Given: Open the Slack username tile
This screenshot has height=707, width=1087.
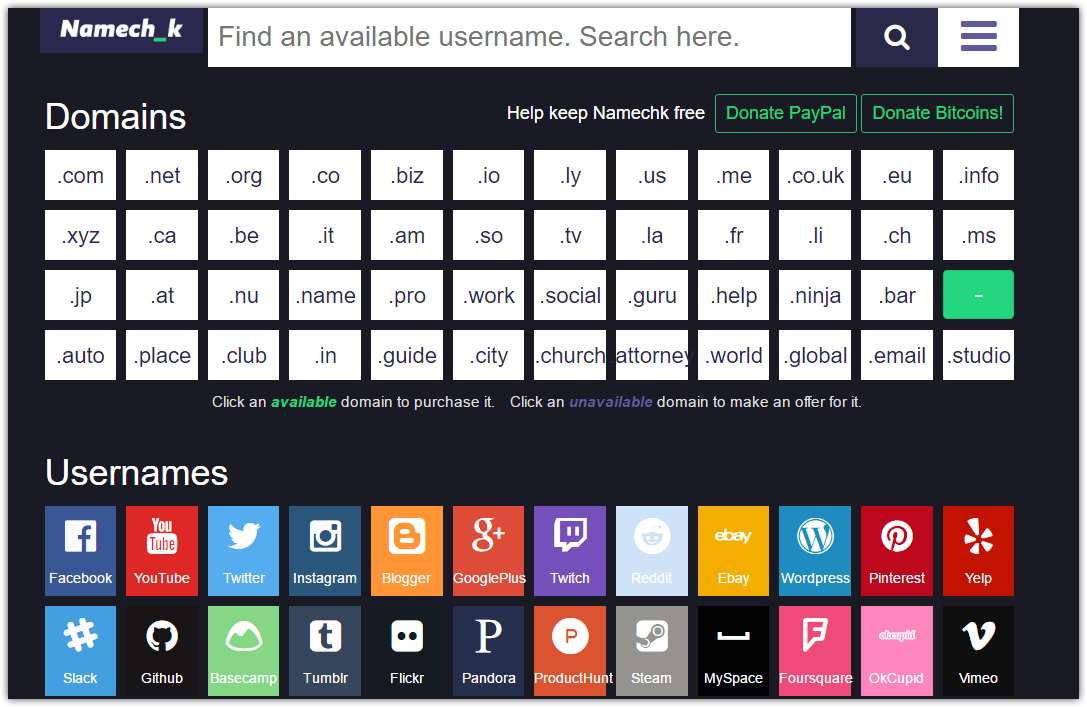Looking at the screenshot, I should pyautogui.click(x=80, y=651).
